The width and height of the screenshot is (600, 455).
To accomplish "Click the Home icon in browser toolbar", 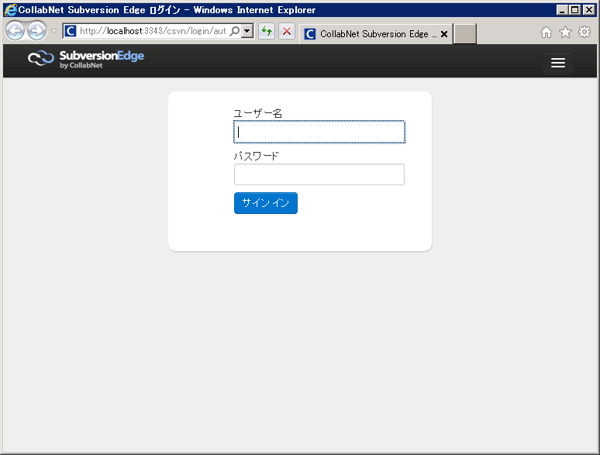I will tap(546, 32).
